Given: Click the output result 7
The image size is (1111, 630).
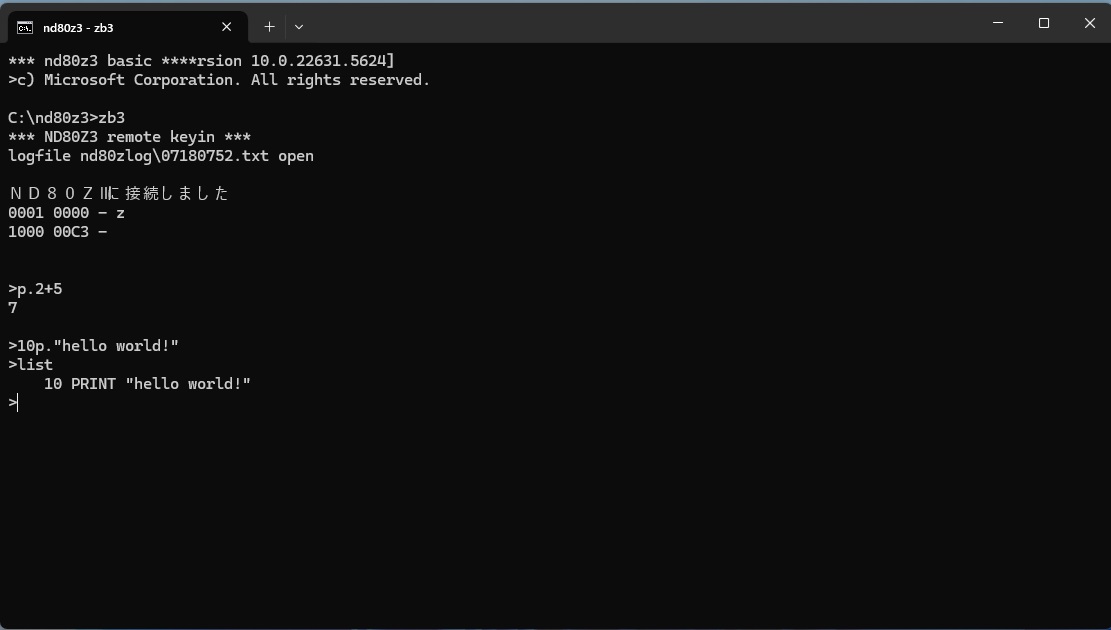Looking at the screenshot, I should 13,308.
